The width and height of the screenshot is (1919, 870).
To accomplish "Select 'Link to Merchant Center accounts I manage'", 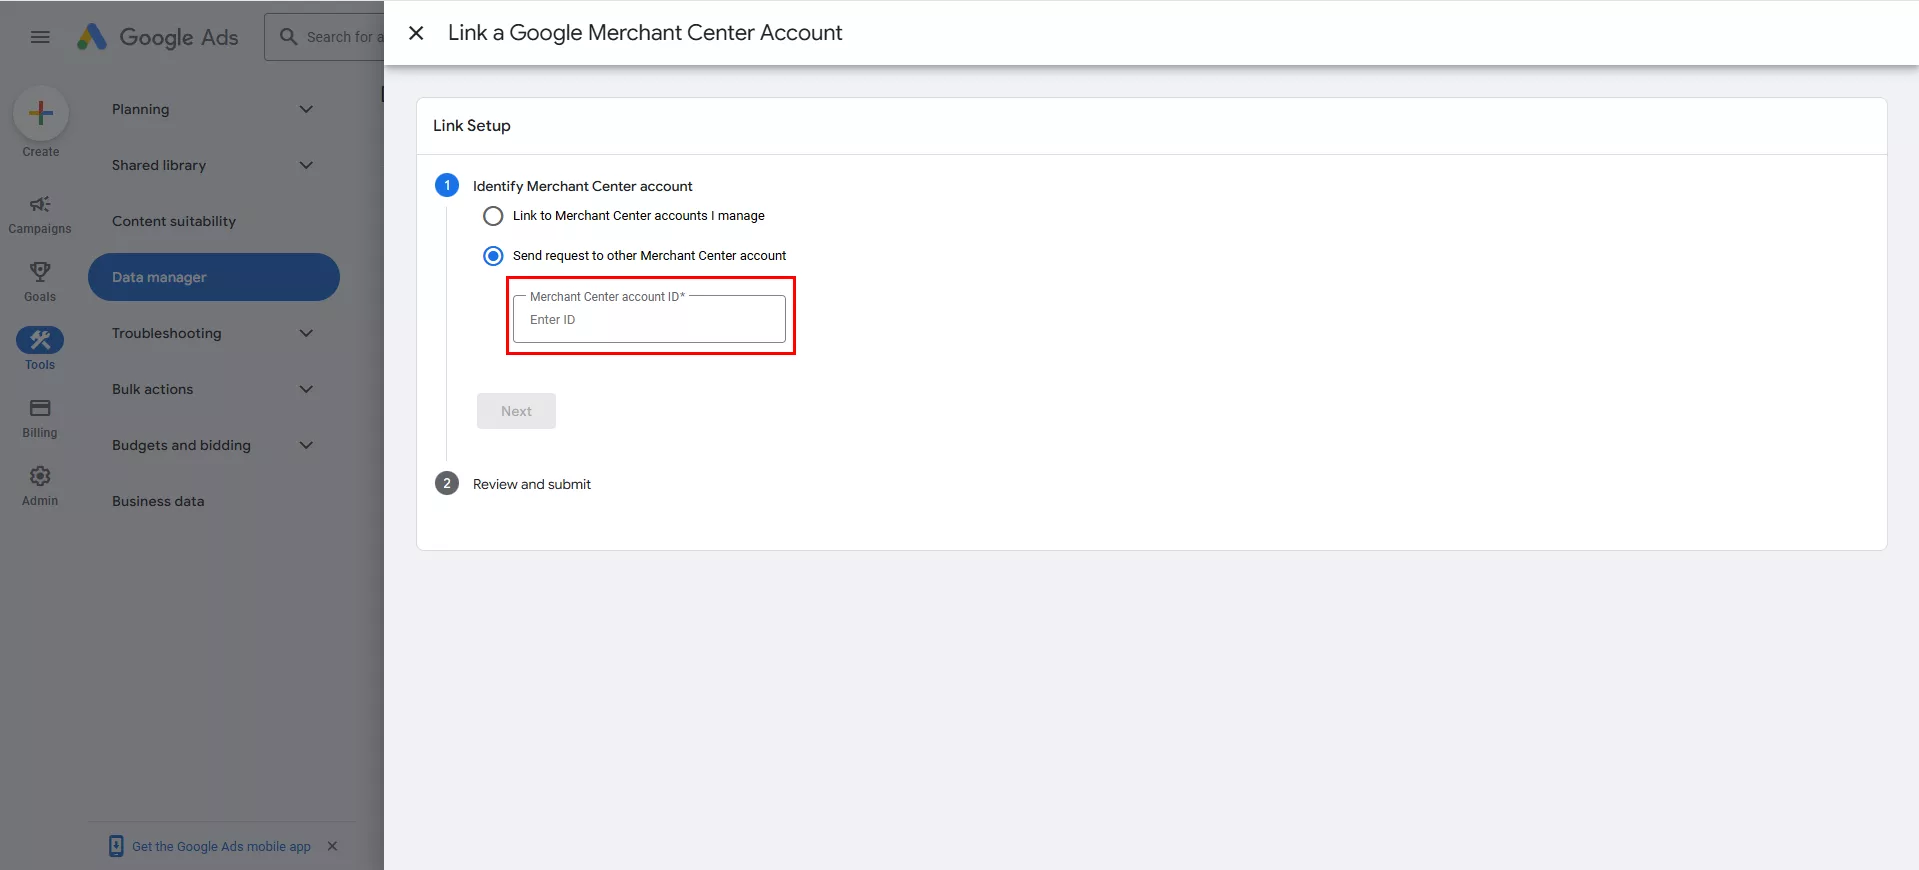I will tap(493, 216).
